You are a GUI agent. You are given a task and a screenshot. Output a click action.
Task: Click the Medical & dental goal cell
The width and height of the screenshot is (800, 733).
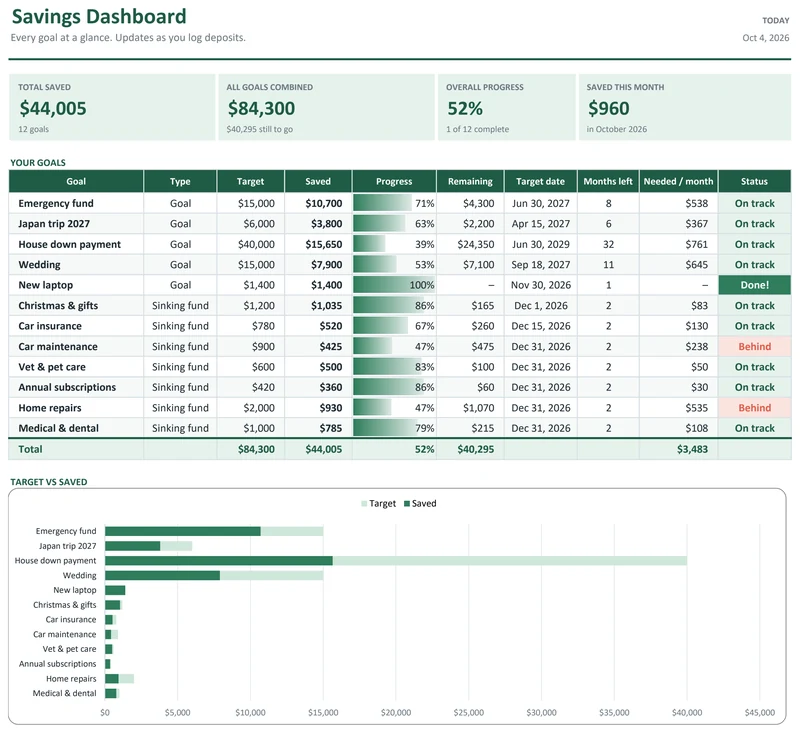[76, 428]
